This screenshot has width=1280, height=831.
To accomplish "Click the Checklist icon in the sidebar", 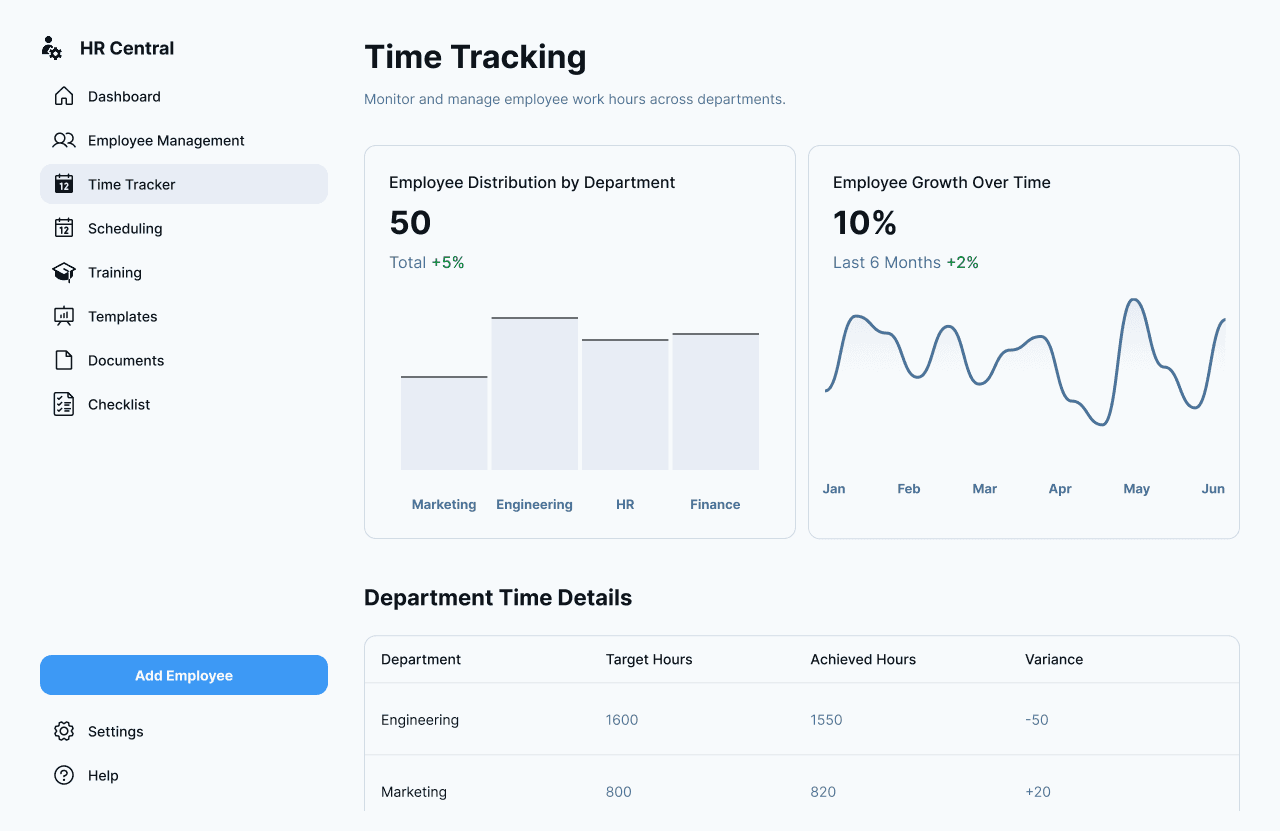I will pos(63,404).
